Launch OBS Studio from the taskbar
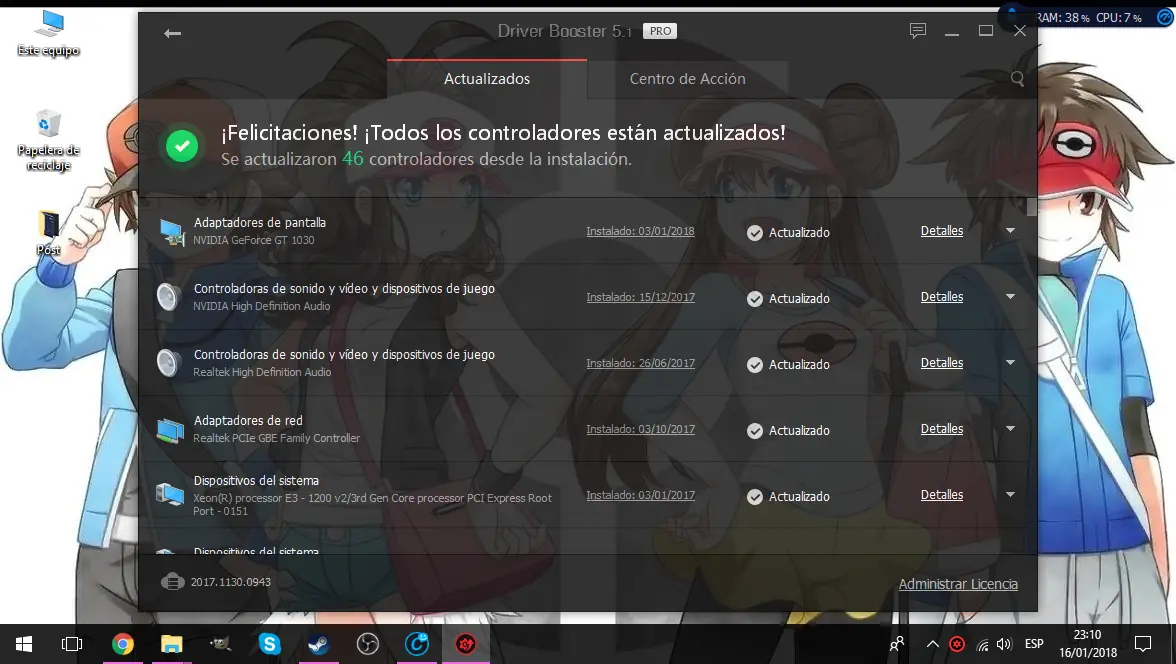Screen dimensions: 1176x664 click(367, 644)
